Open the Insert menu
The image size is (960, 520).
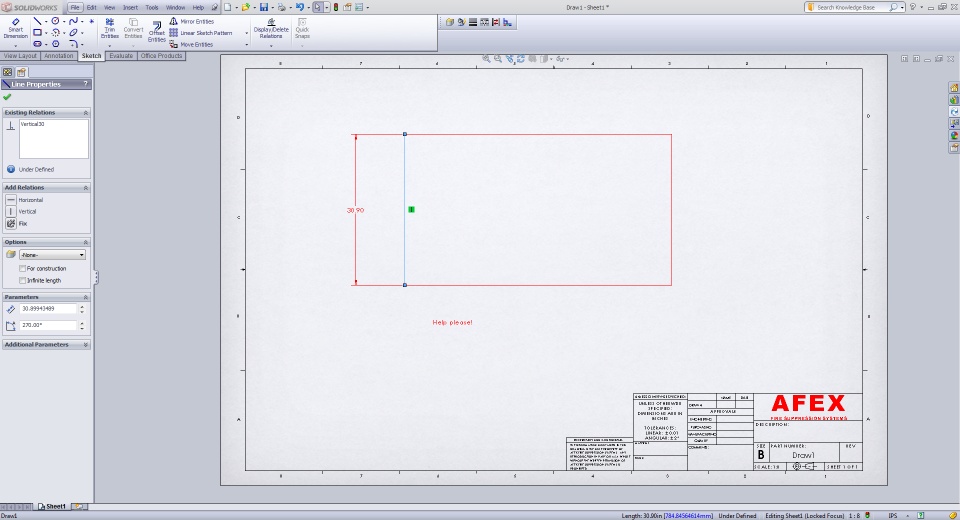click(x=130, y=7)
